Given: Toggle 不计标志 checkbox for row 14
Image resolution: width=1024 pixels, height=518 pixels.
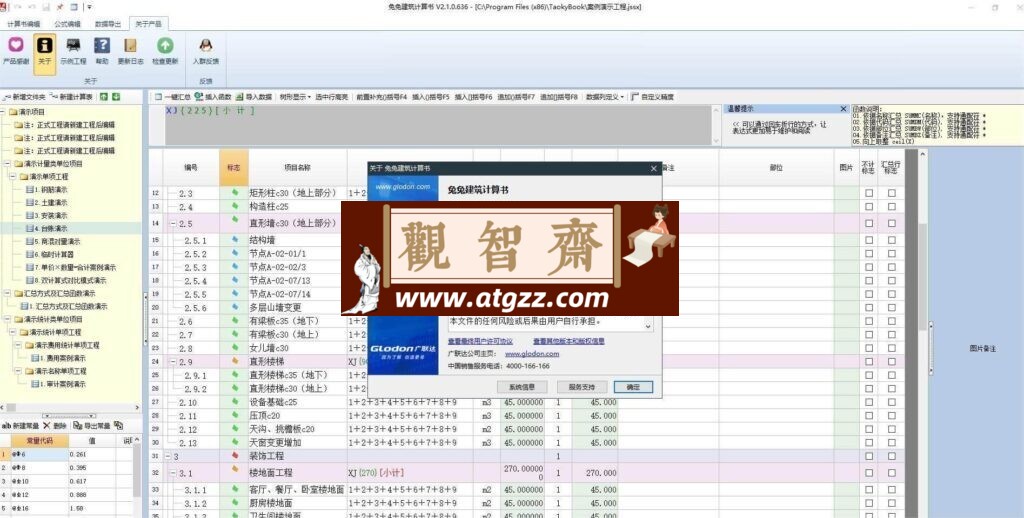Looking at the screenshot, I should [869, 223].
